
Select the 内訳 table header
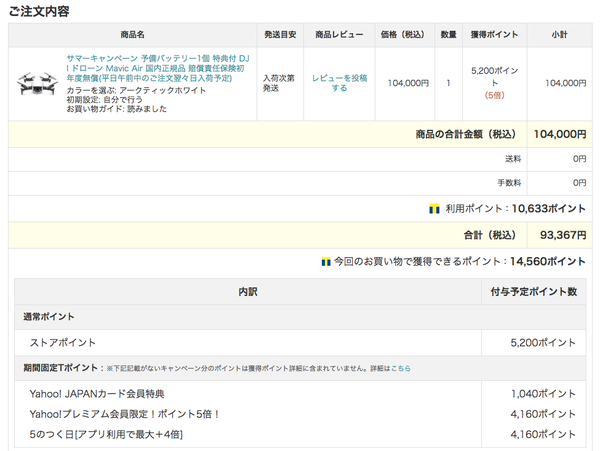coord(248,292)
